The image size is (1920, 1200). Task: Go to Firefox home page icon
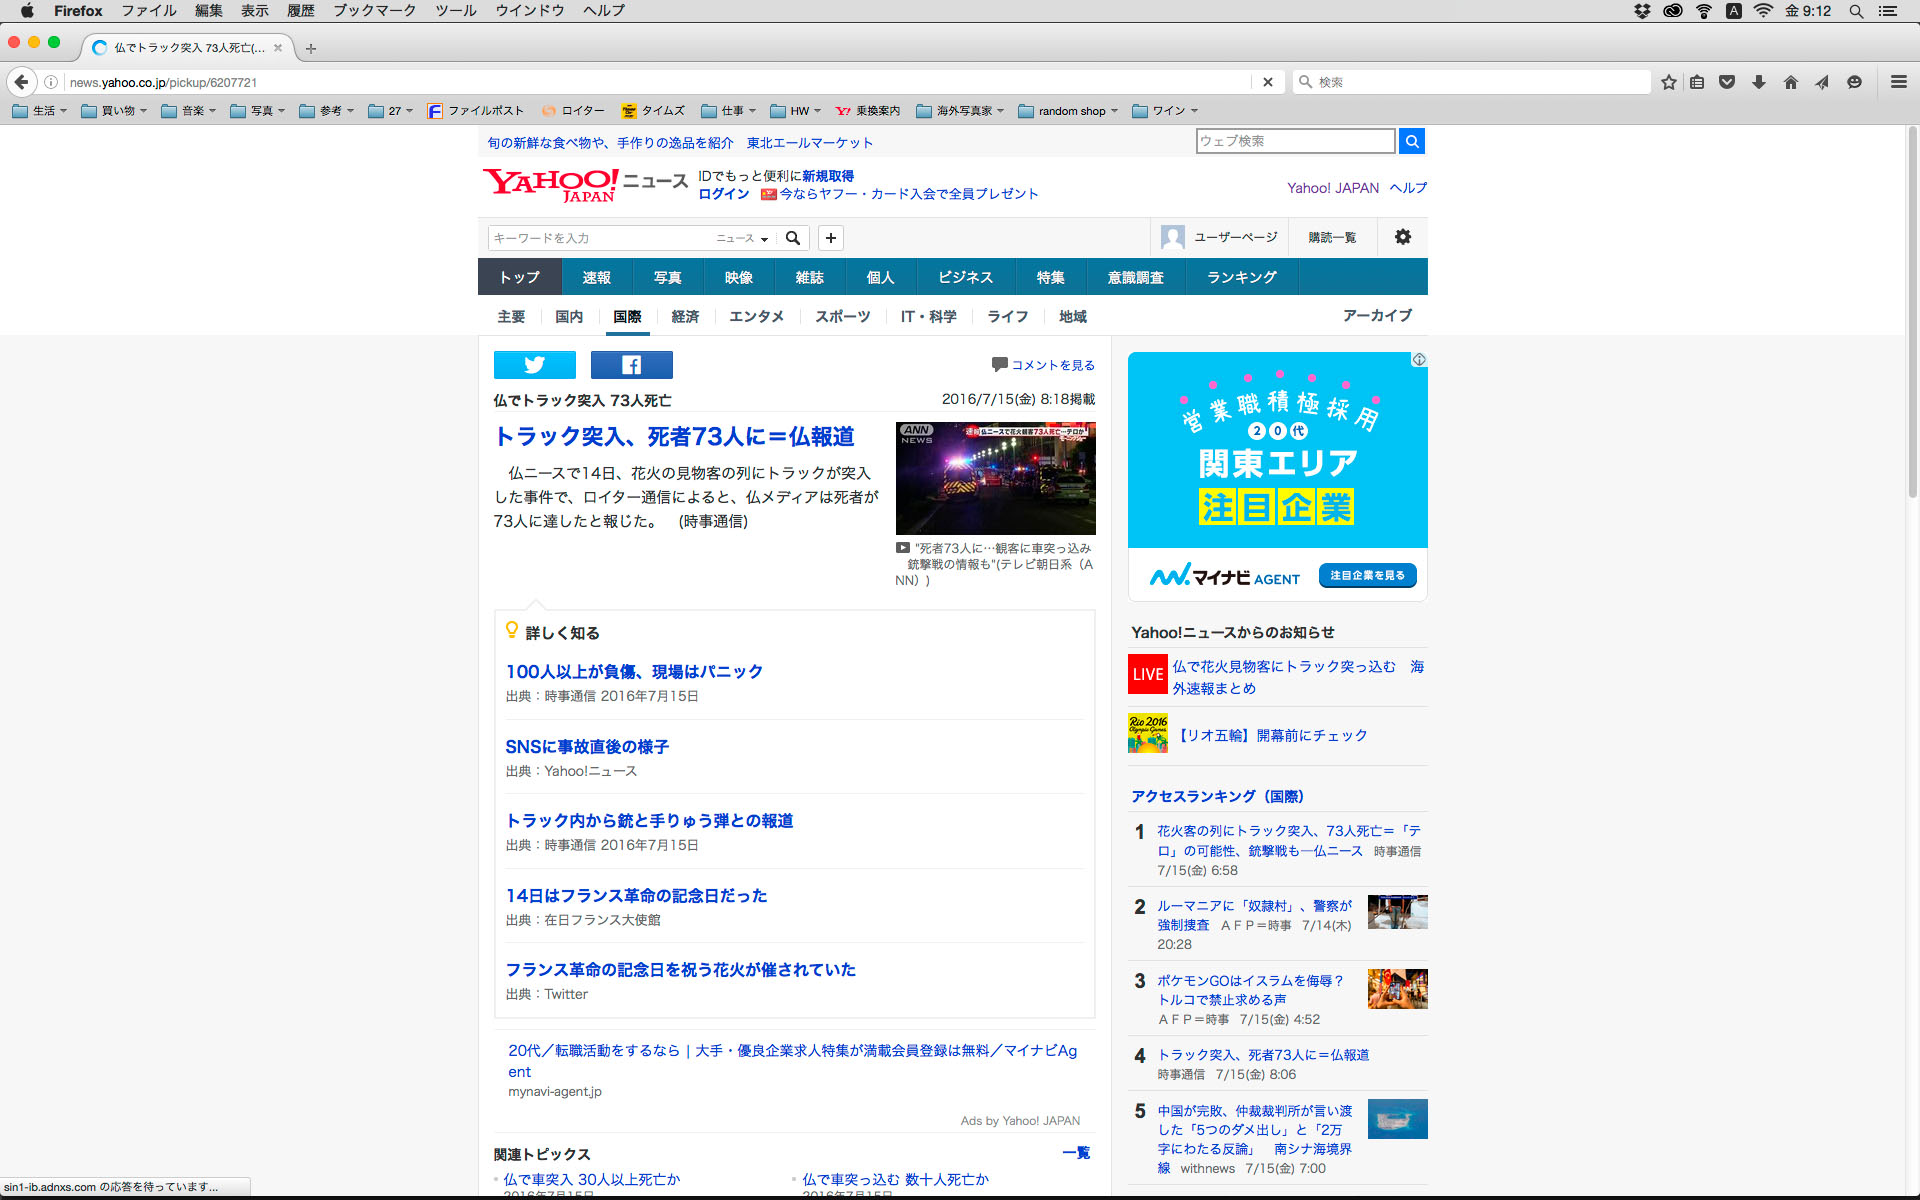(1790, 82)
